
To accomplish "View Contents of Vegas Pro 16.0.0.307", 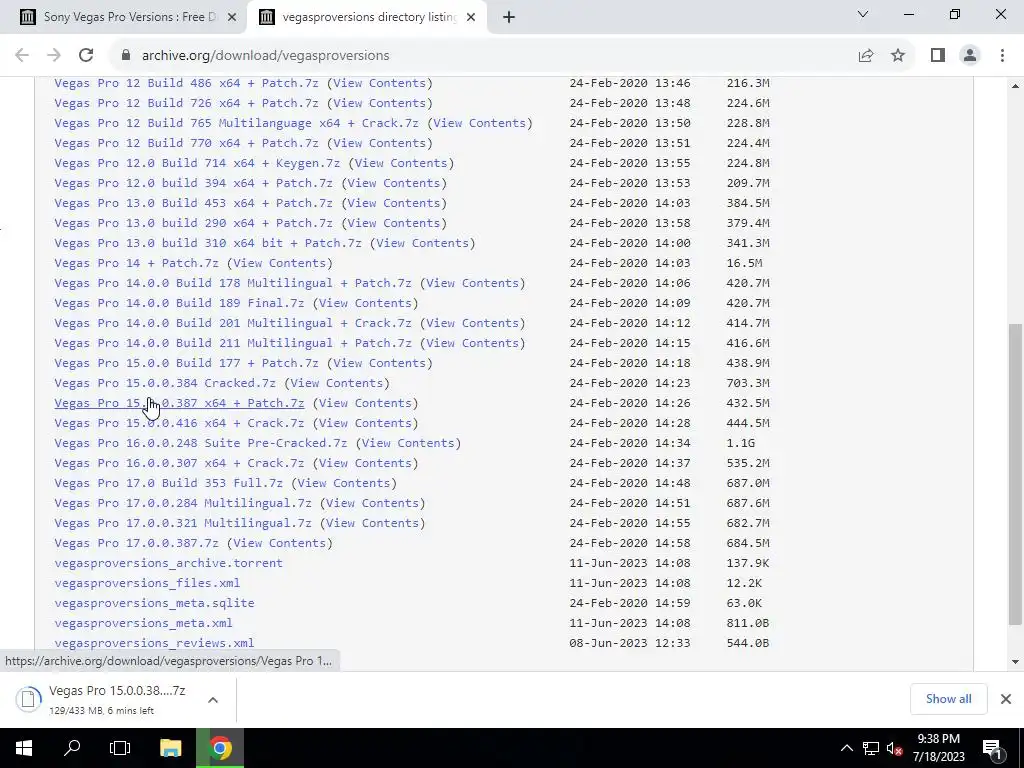I will point(364,463).
